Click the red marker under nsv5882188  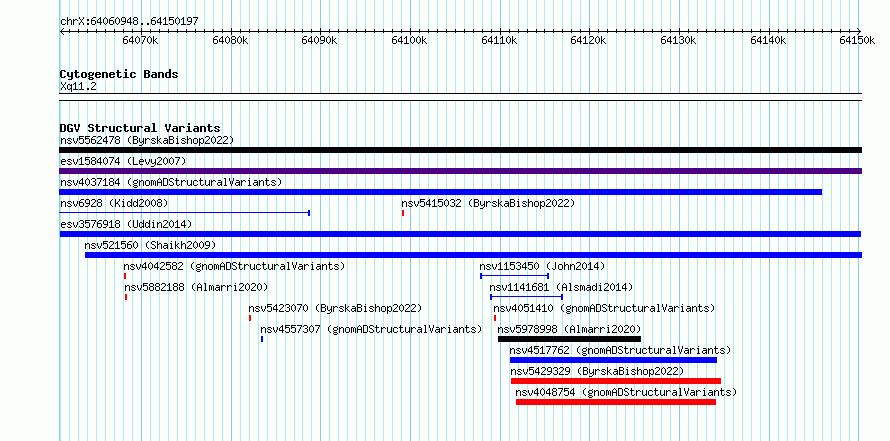126,297
